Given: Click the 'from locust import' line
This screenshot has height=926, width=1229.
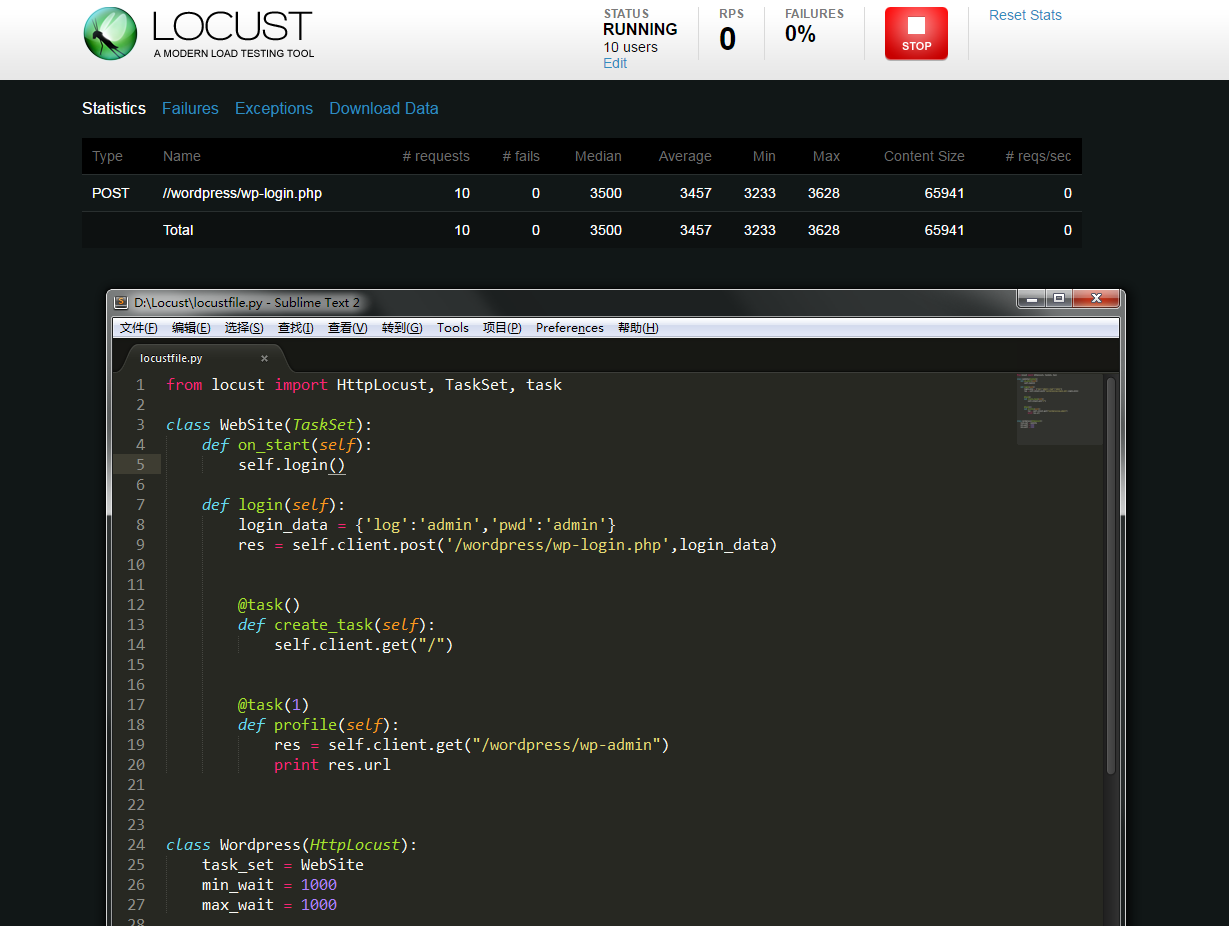Looking at the screenshot, I should [364, 384].
